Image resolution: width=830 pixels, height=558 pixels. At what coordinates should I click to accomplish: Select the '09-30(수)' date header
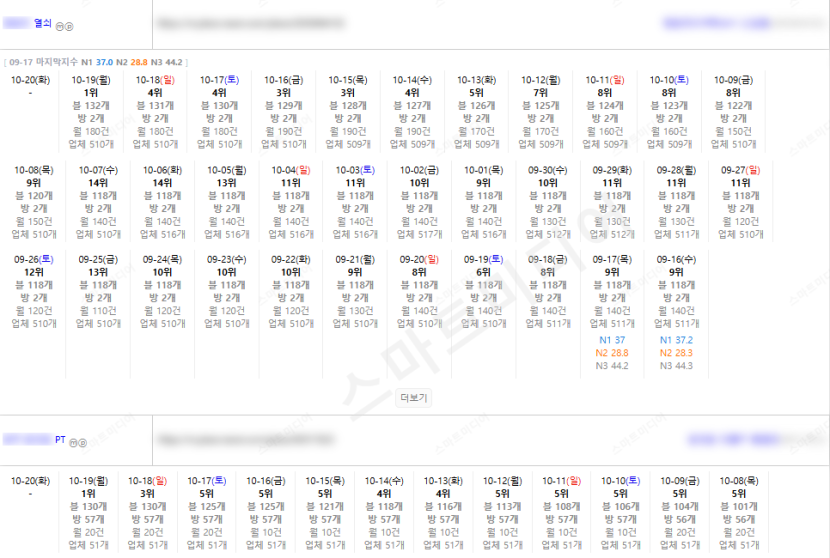pyautogui.click(x=548, y=170)
